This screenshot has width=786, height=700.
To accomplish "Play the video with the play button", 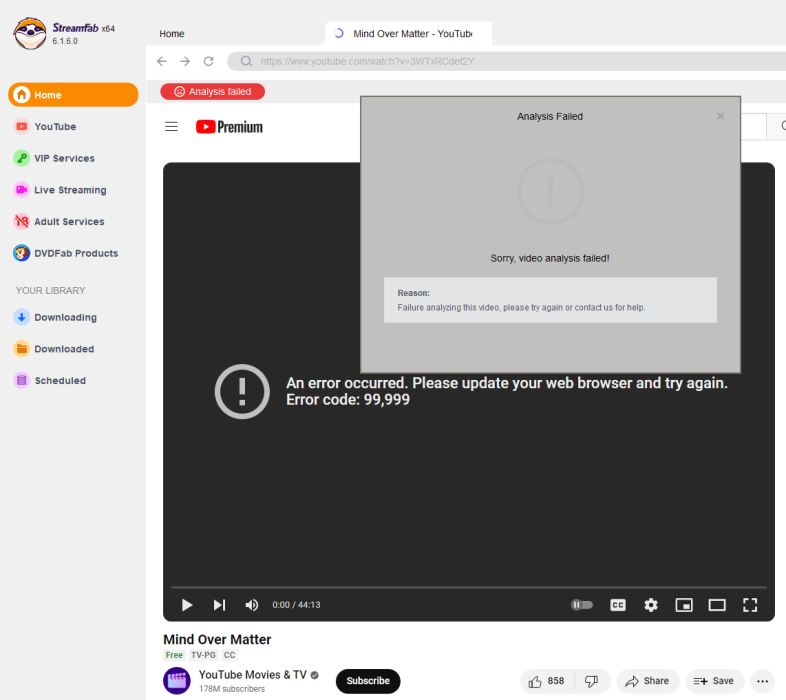I will pyautogui.click(x=187, y=605).
